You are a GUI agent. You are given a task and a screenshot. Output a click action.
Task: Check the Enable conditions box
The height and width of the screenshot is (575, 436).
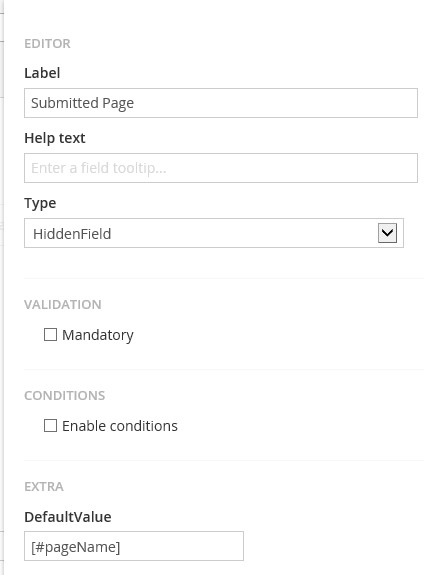pyautogui.click(x=50, y=426)
